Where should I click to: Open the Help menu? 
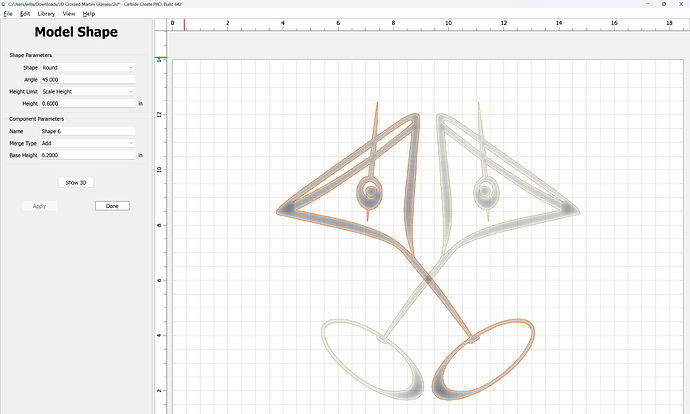89,14
